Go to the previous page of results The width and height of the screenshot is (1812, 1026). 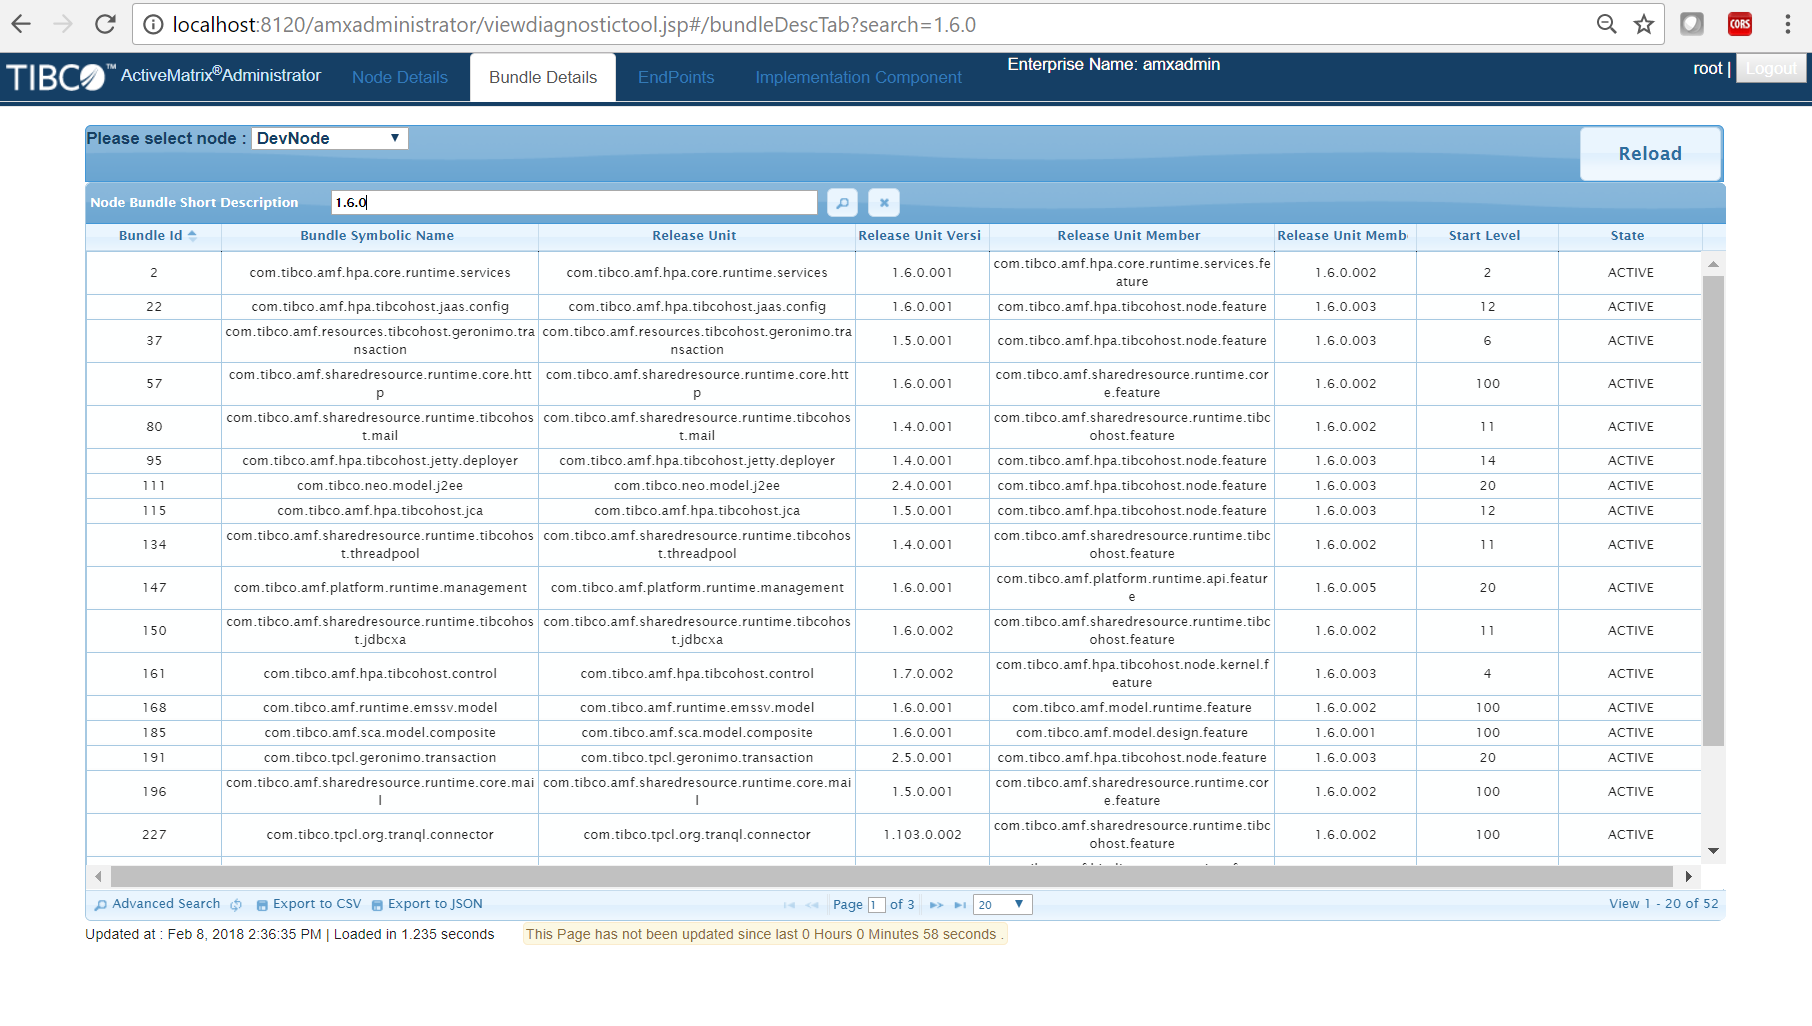[812, 905]
